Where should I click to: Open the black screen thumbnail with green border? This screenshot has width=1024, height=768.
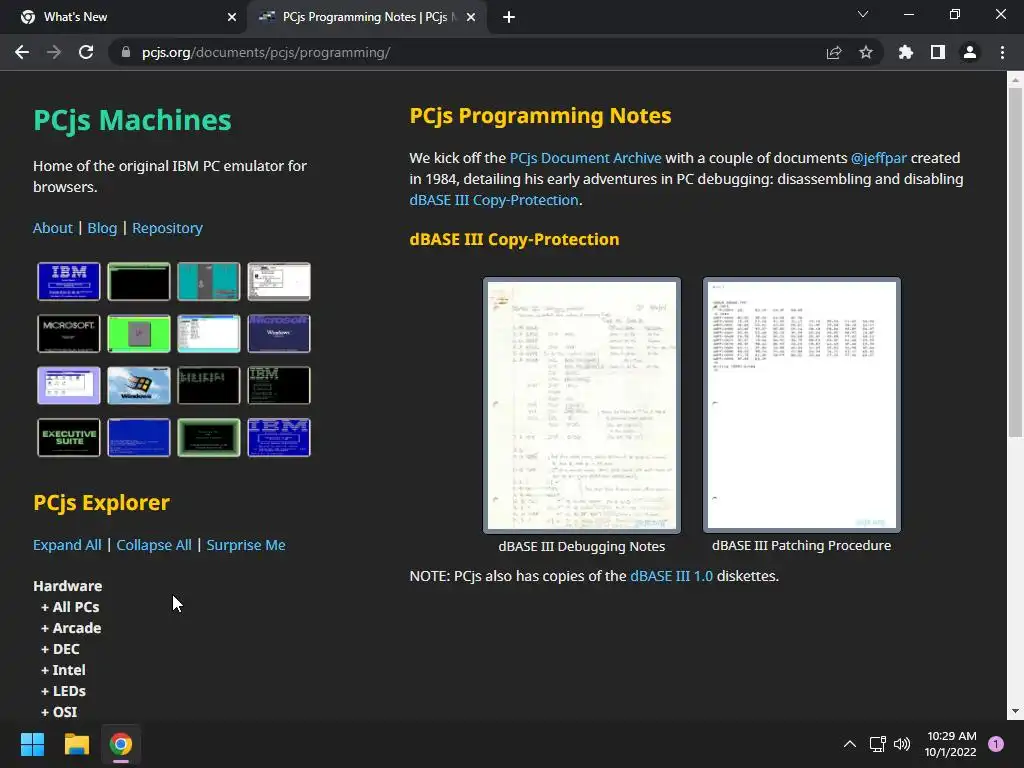tap(138, 281)
